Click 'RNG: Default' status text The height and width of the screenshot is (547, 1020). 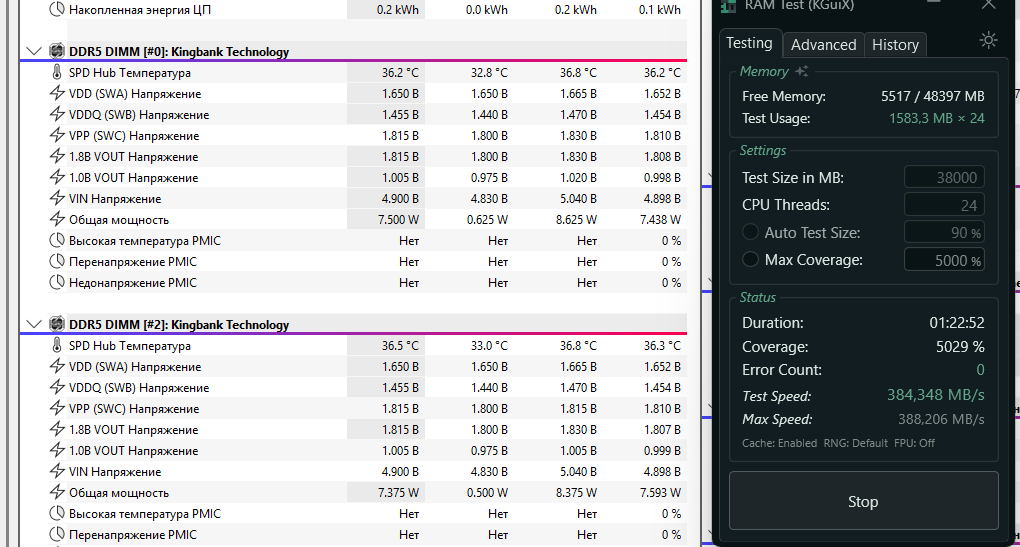coord(855,443)
